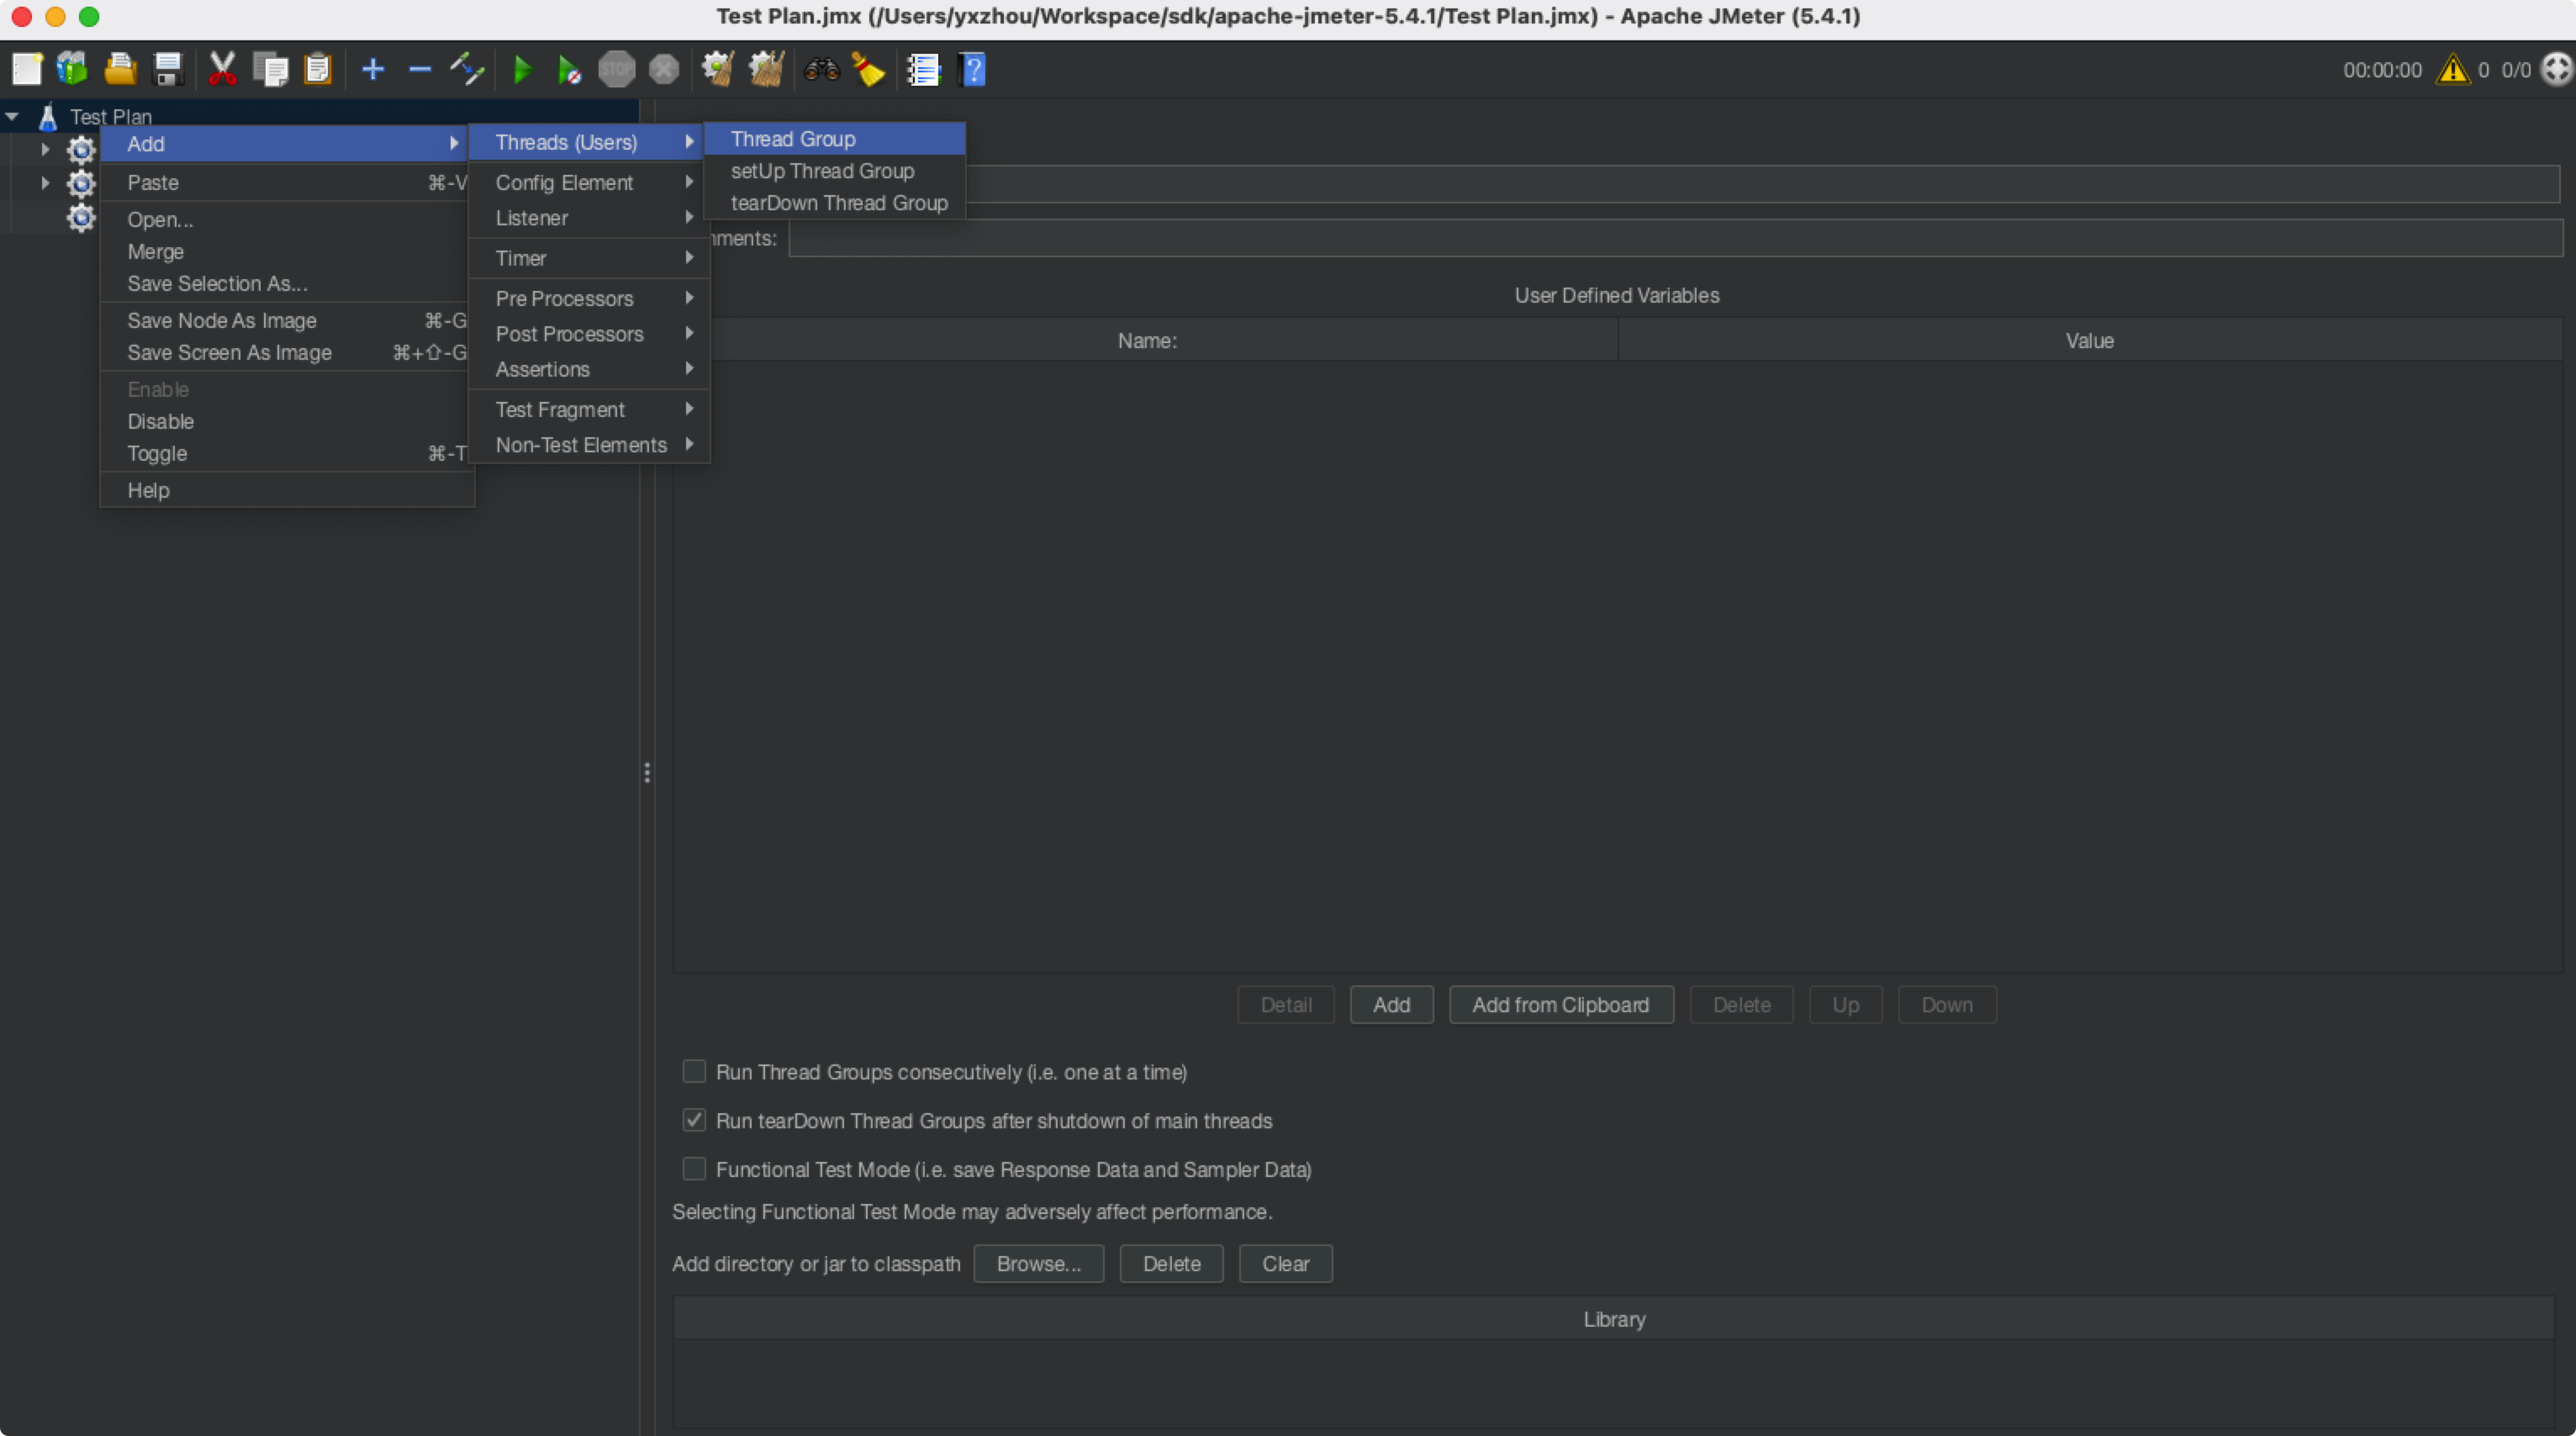Click the remote engines icon at toolbar right end

(x=2557, y=69)
